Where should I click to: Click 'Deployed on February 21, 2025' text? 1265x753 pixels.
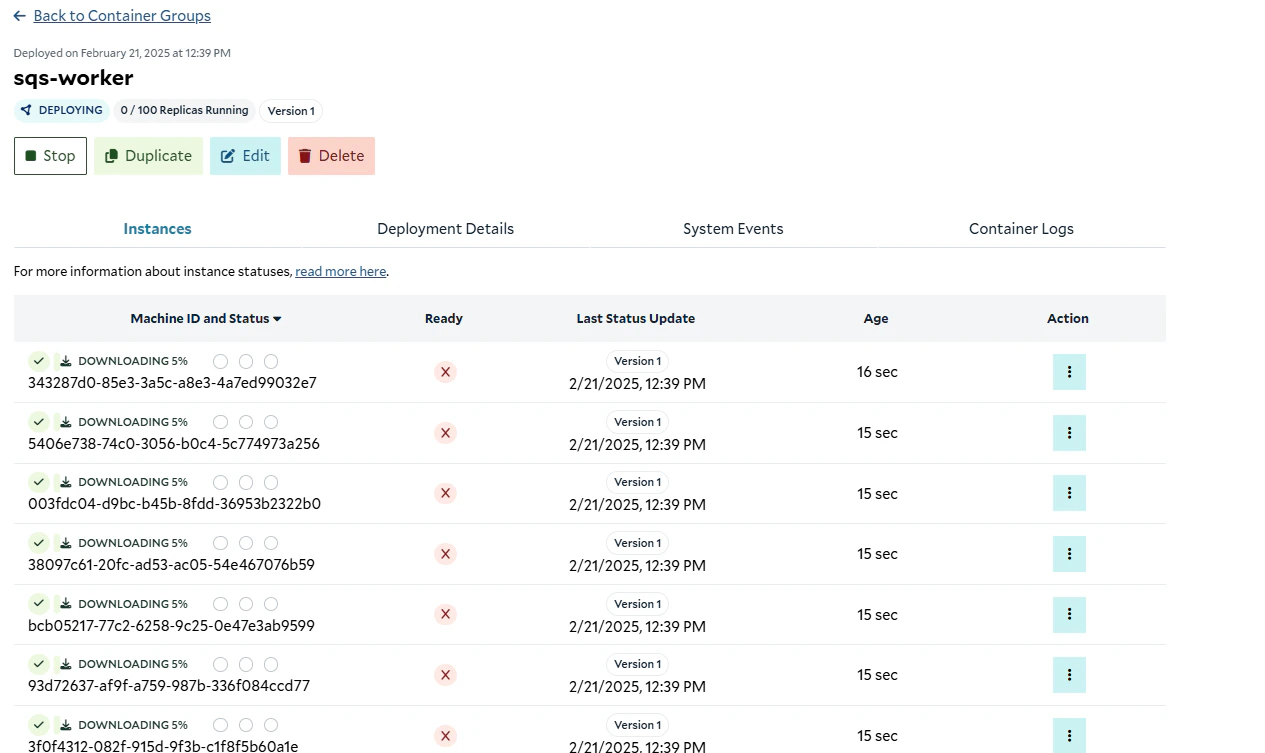[x=122, y=53]
